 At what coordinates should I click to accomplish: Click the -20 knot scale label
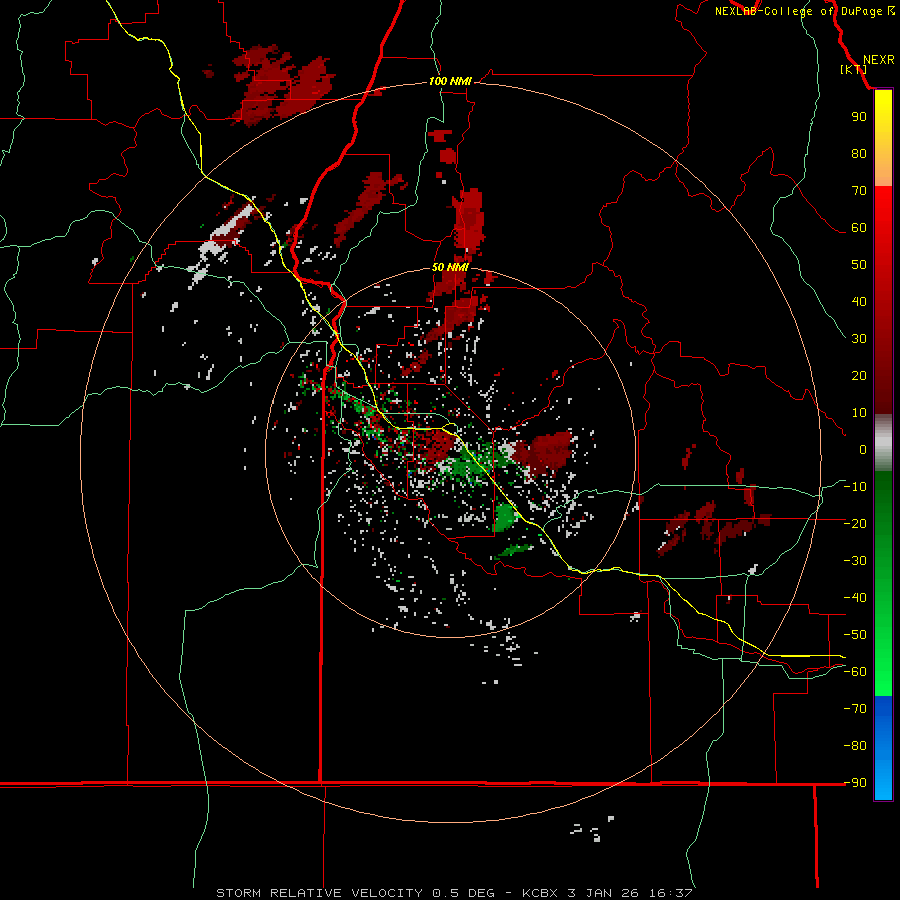click(855, 523)
